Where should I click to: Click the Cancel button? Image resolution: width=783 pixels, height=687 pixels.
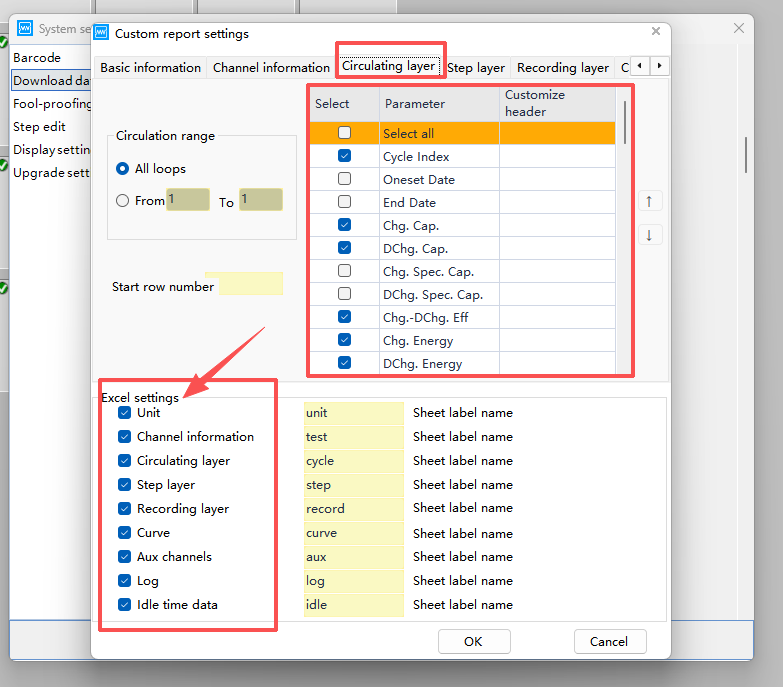[x=609, y=641]
